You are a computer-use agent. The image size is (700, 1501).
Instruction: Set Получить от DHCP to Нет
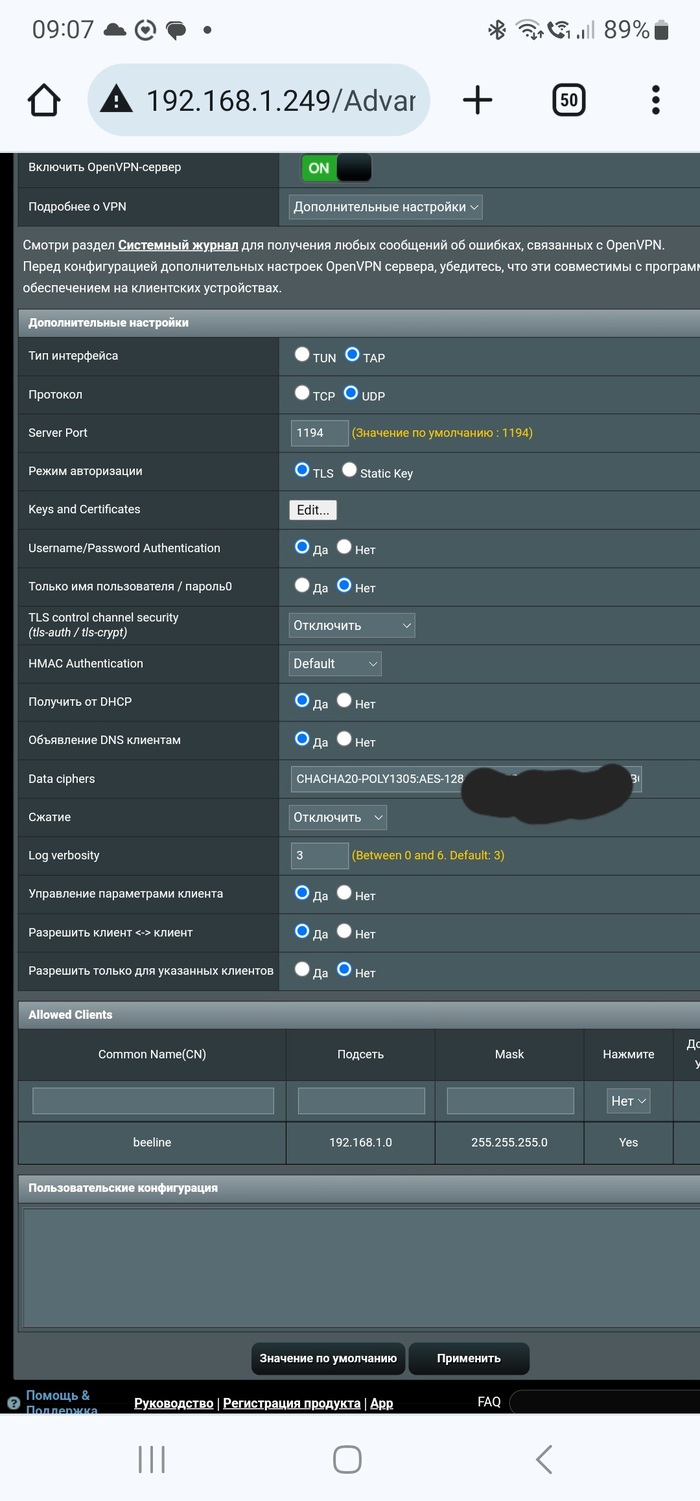tap(344, 701)
